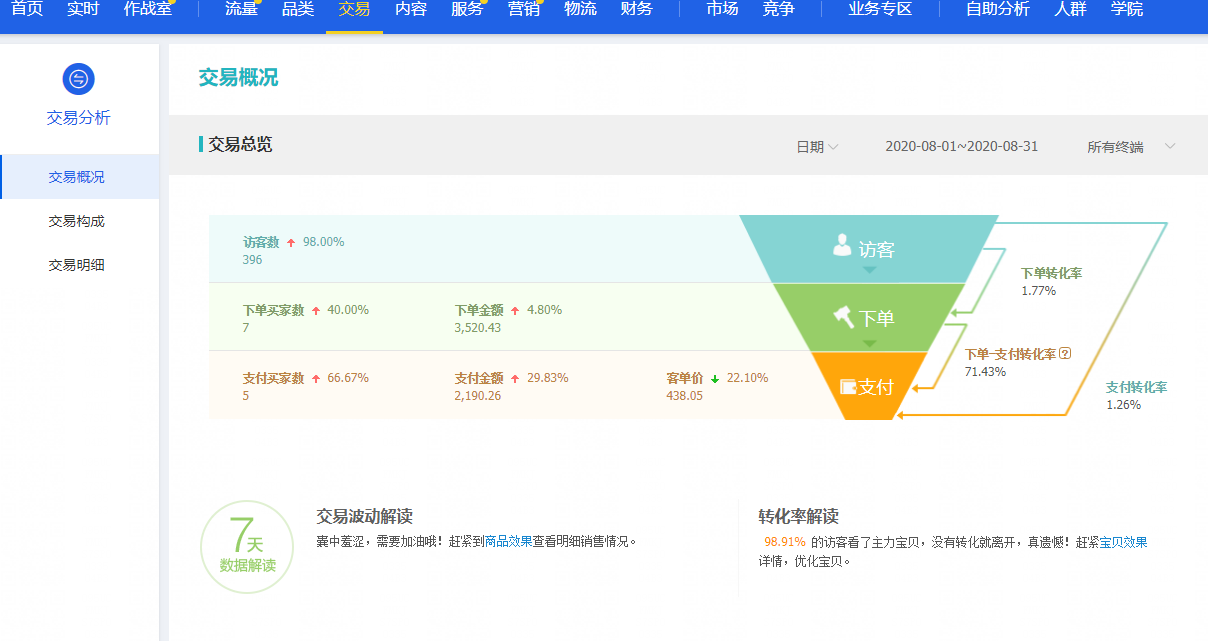The image size is (1208, 641).
Task: Select the 交易 tab in top navigation
Action: click(x=354, y=10)
